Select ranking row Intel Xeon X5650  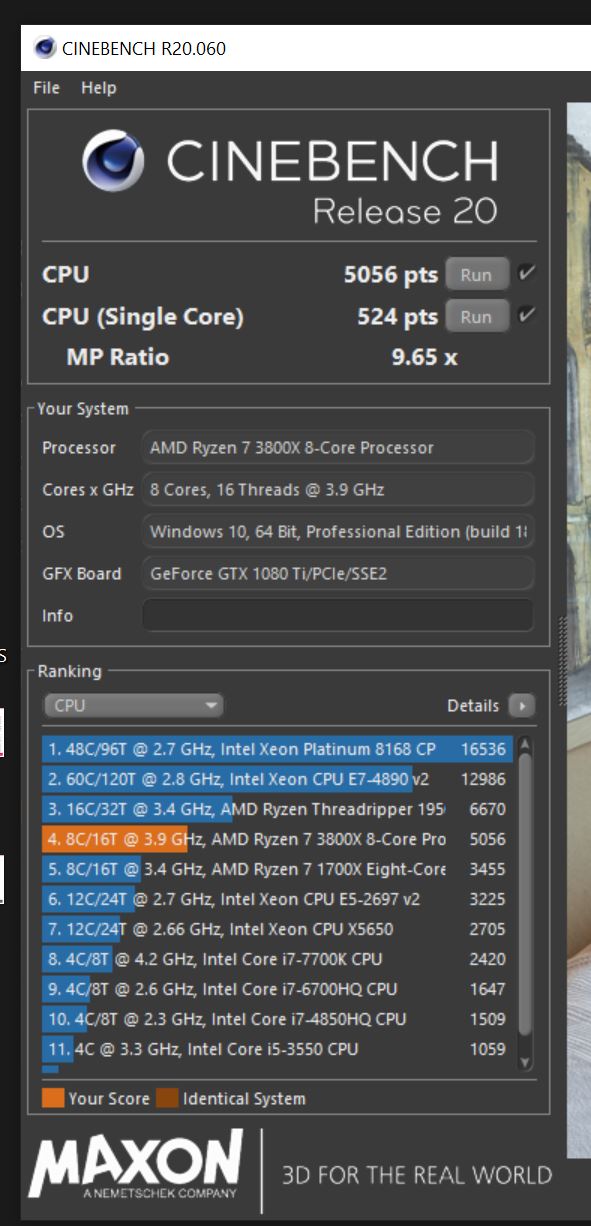coord(277,929)
